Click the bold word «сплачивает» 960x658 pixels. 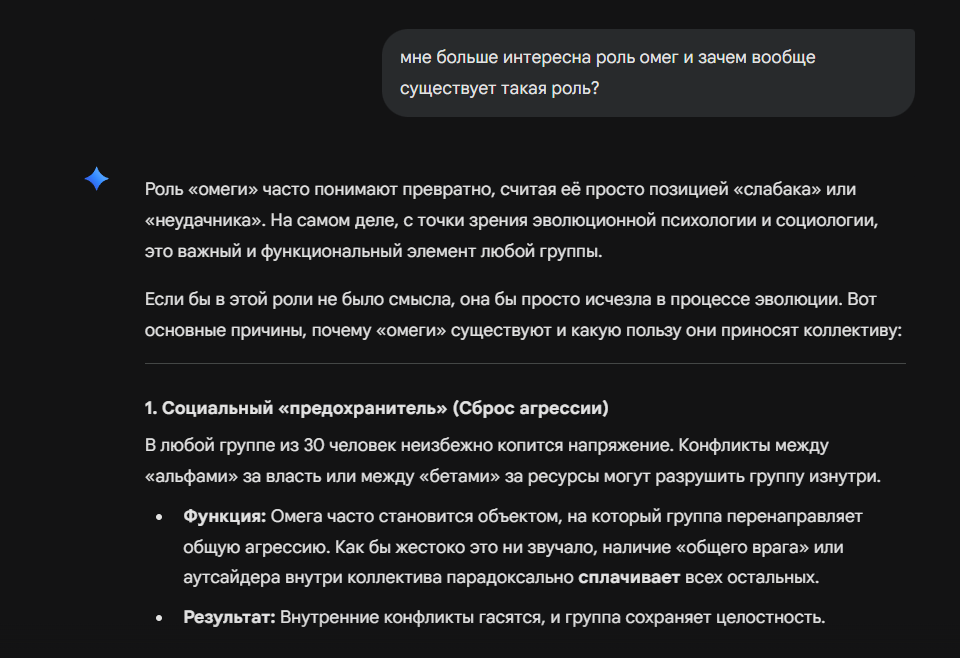click(x=628, y=577)
